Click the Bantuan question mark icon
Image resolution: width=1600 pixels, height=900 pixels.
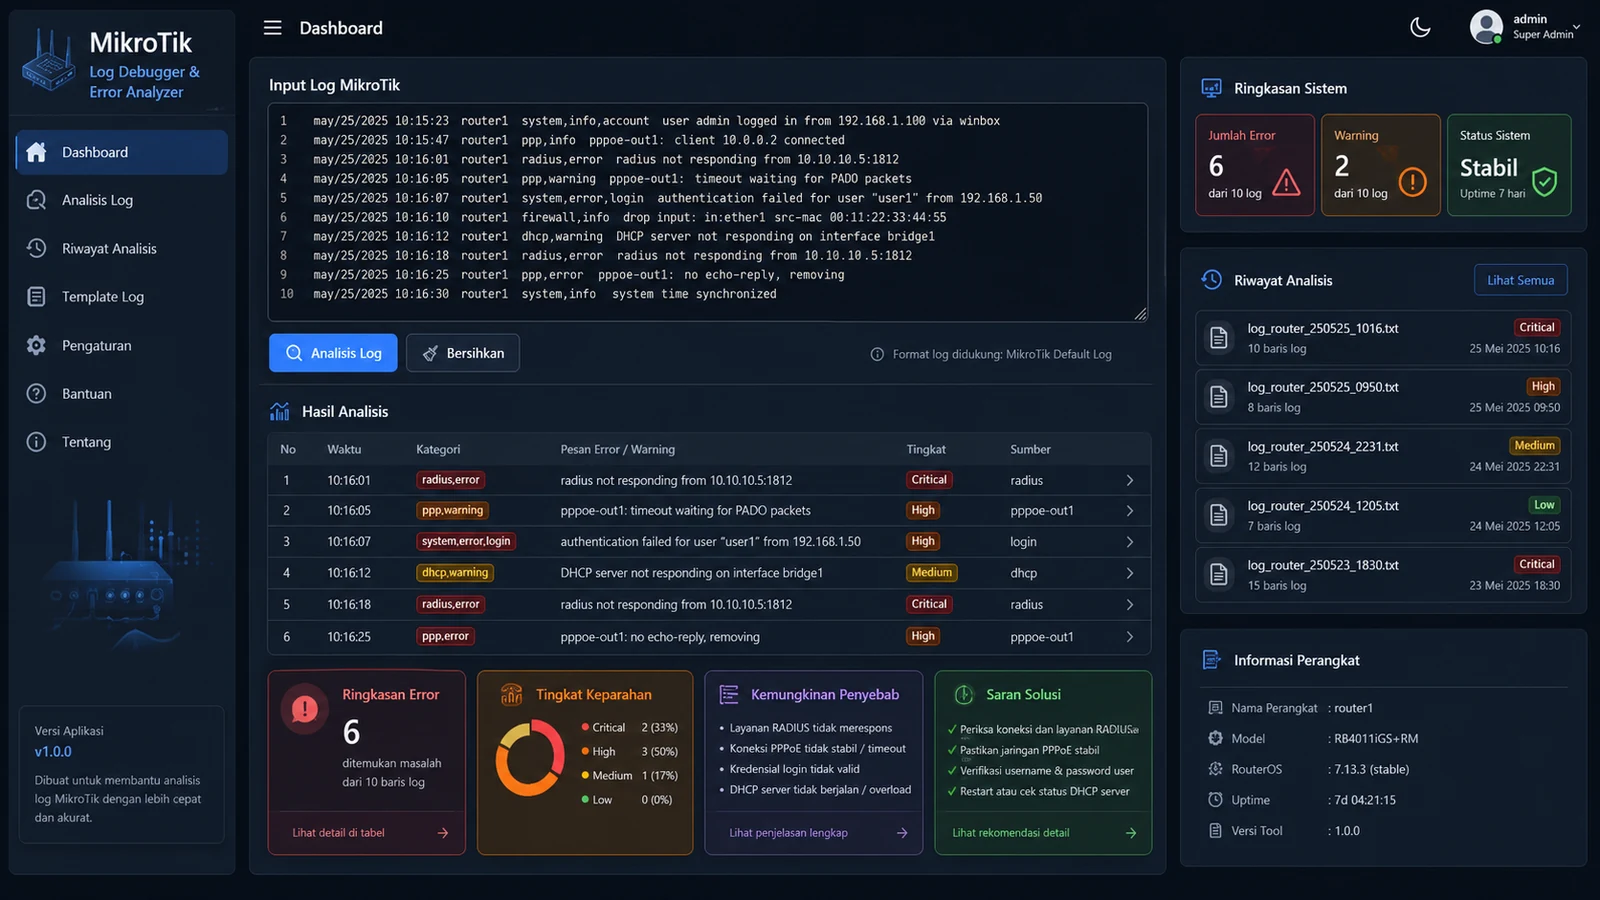point(36,393)
